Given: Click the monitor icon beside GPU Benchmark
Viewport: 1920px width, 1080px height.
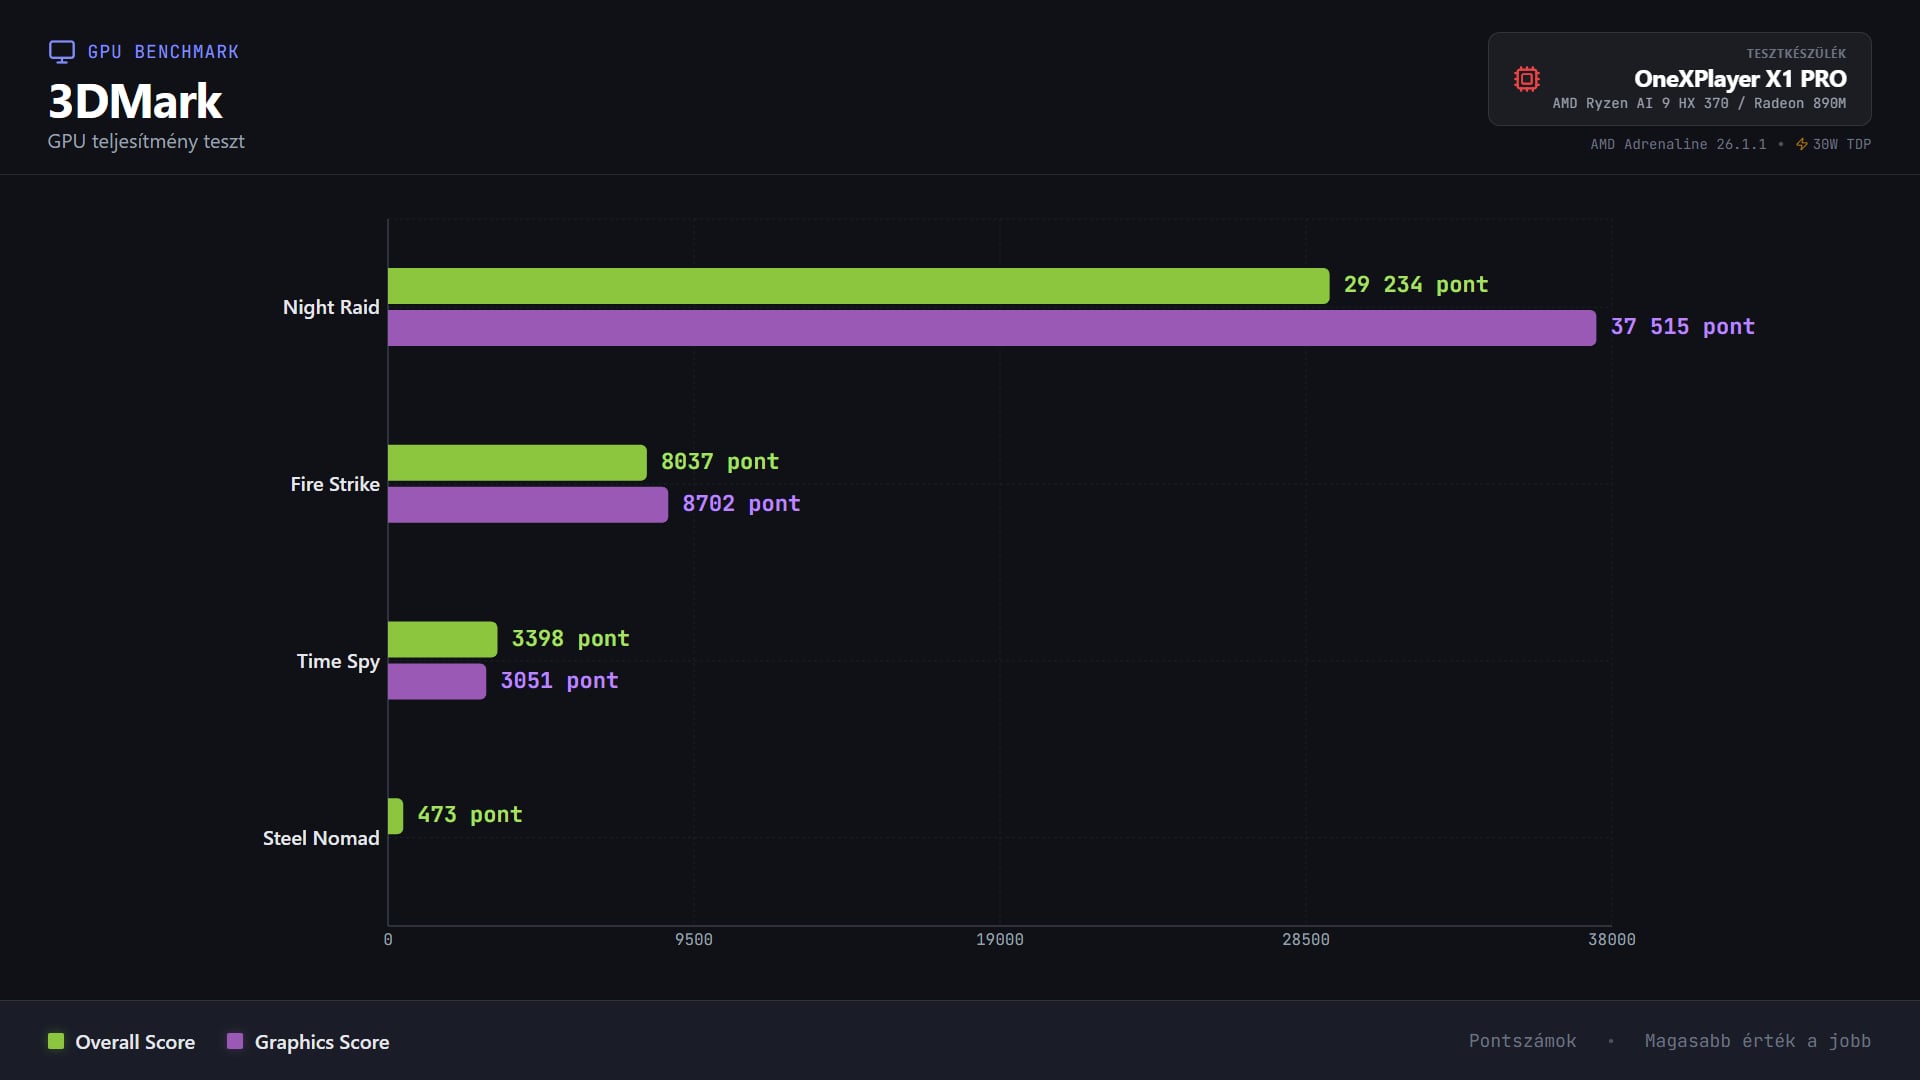Looking at the screenshot, I should (62, 51).
